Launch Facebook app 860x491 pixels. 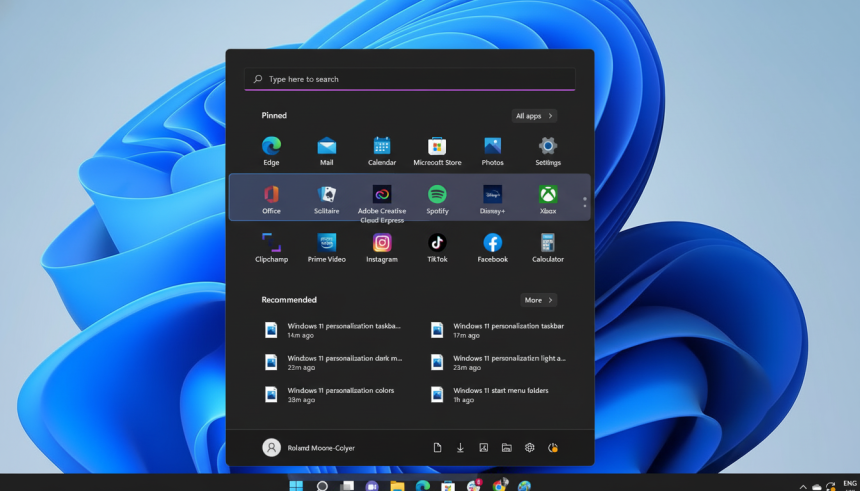tap(493, 247)
